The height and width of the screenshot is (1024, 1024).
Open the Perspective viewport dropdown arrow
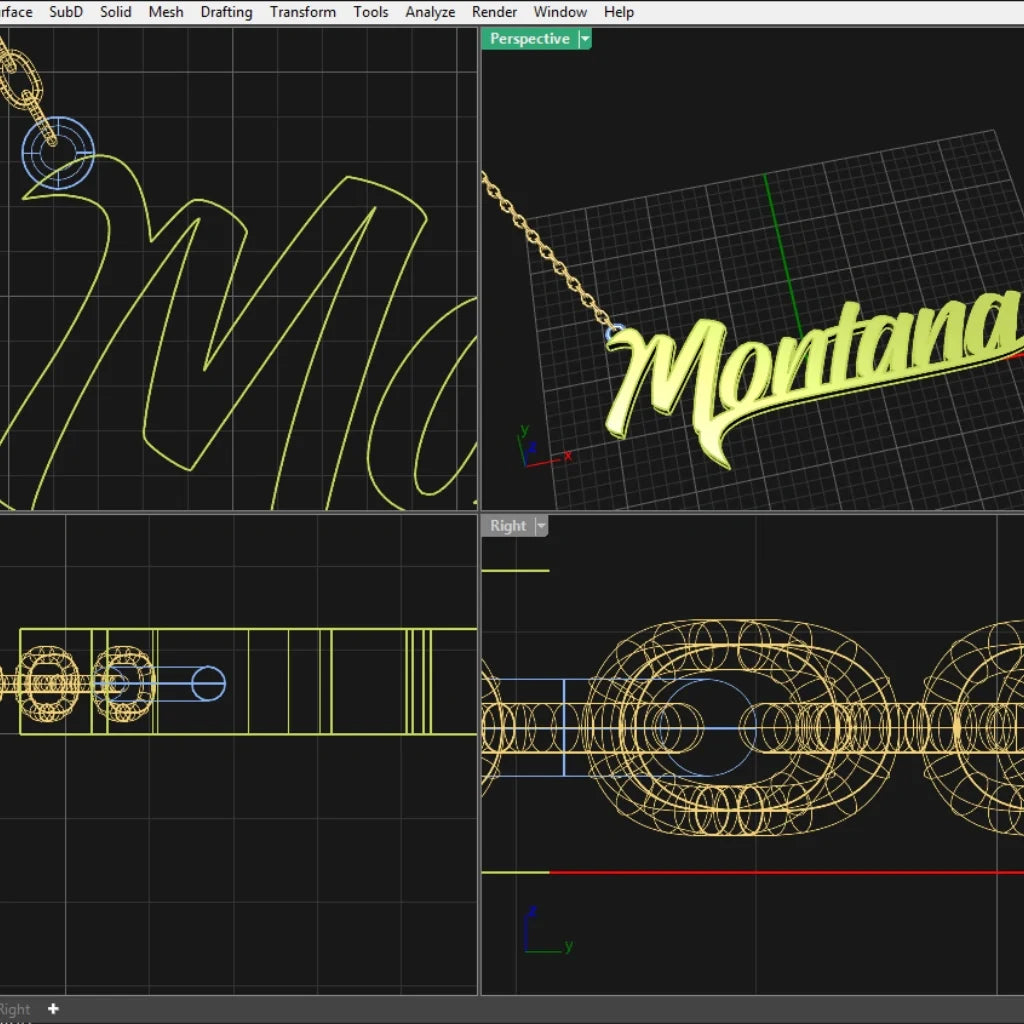click(x=585, y=39)
